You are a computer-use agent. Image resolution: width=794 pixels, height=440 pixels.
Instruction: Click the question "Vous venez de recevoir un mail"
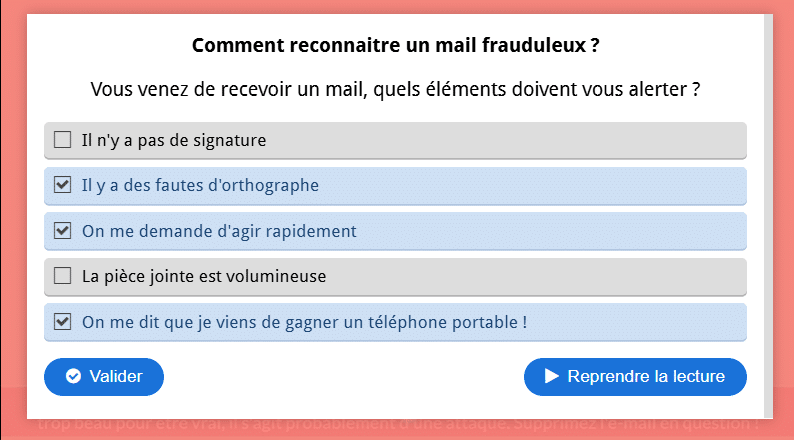(x=395, y=89)
